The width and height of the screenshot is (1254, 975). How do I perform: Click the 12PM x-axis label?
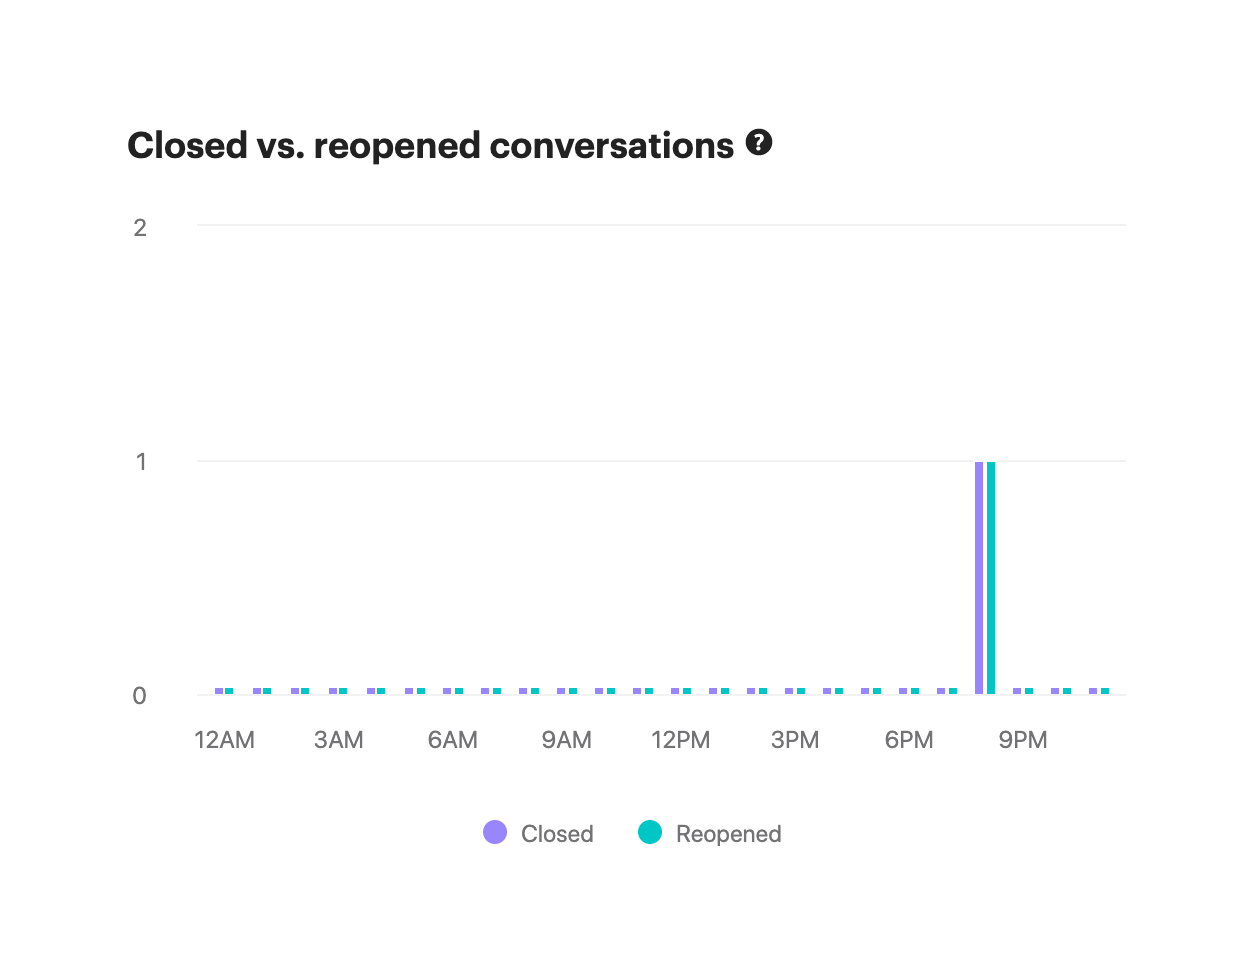click(x=681, y=740)
